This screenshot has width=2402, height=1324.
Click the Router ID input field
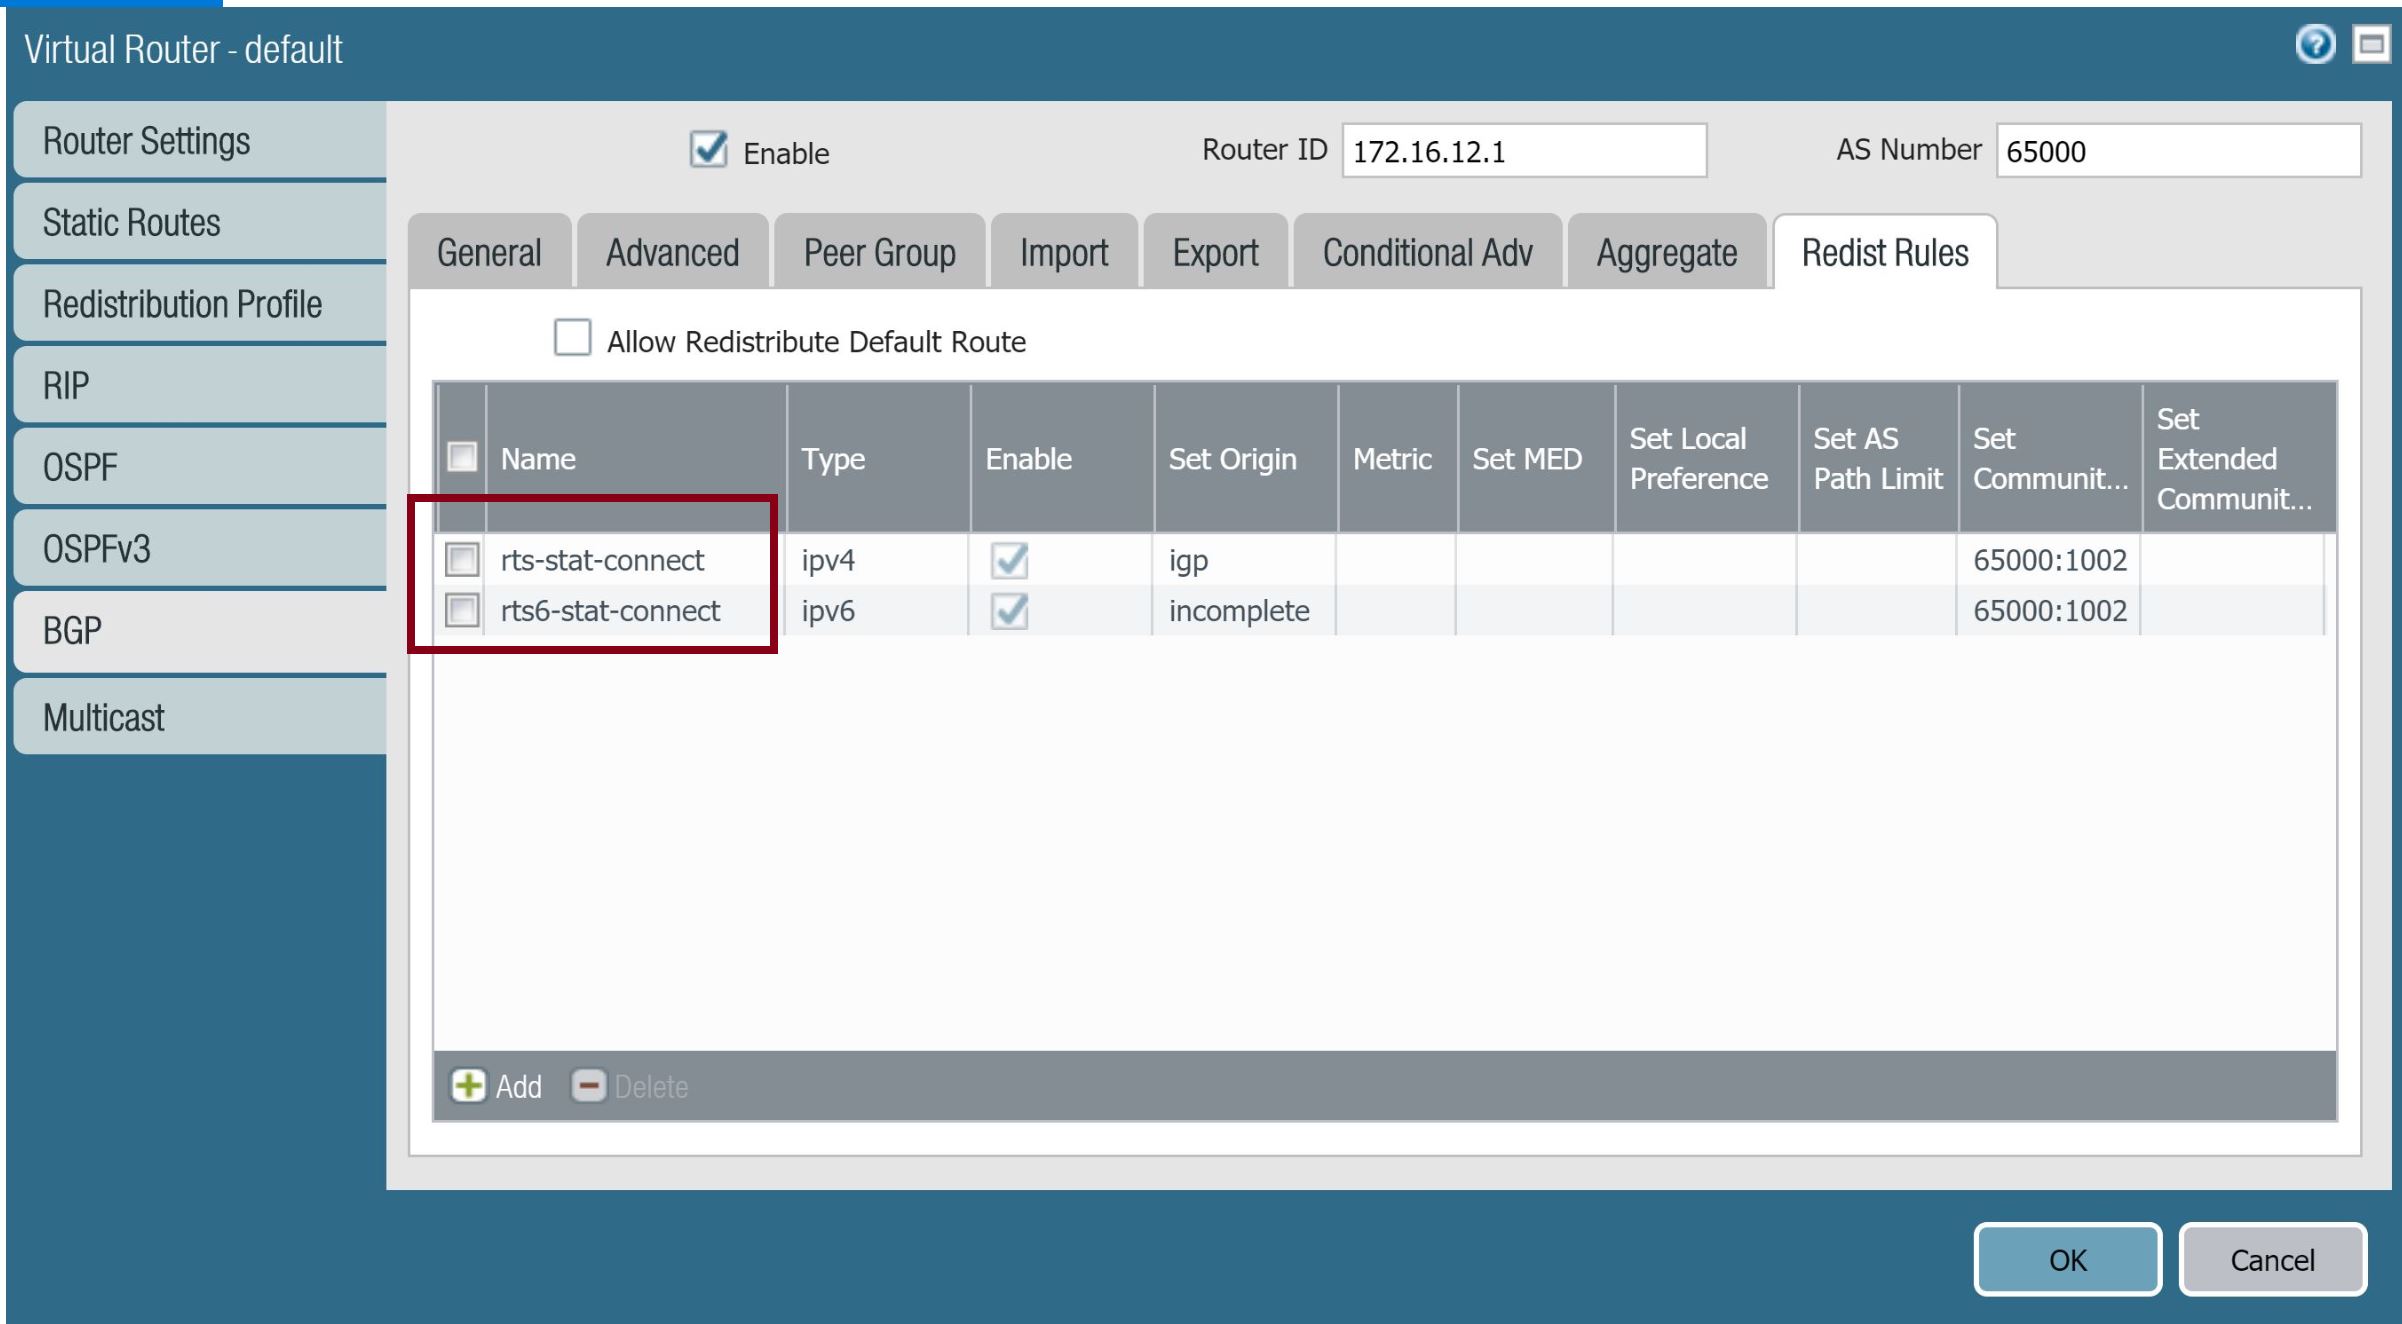1523,151
